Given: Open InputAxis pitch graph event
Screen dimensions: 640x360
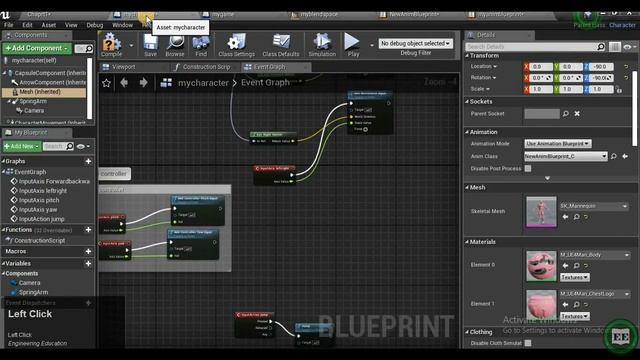Looking at the screenshot, I should (x=39, y=200).
